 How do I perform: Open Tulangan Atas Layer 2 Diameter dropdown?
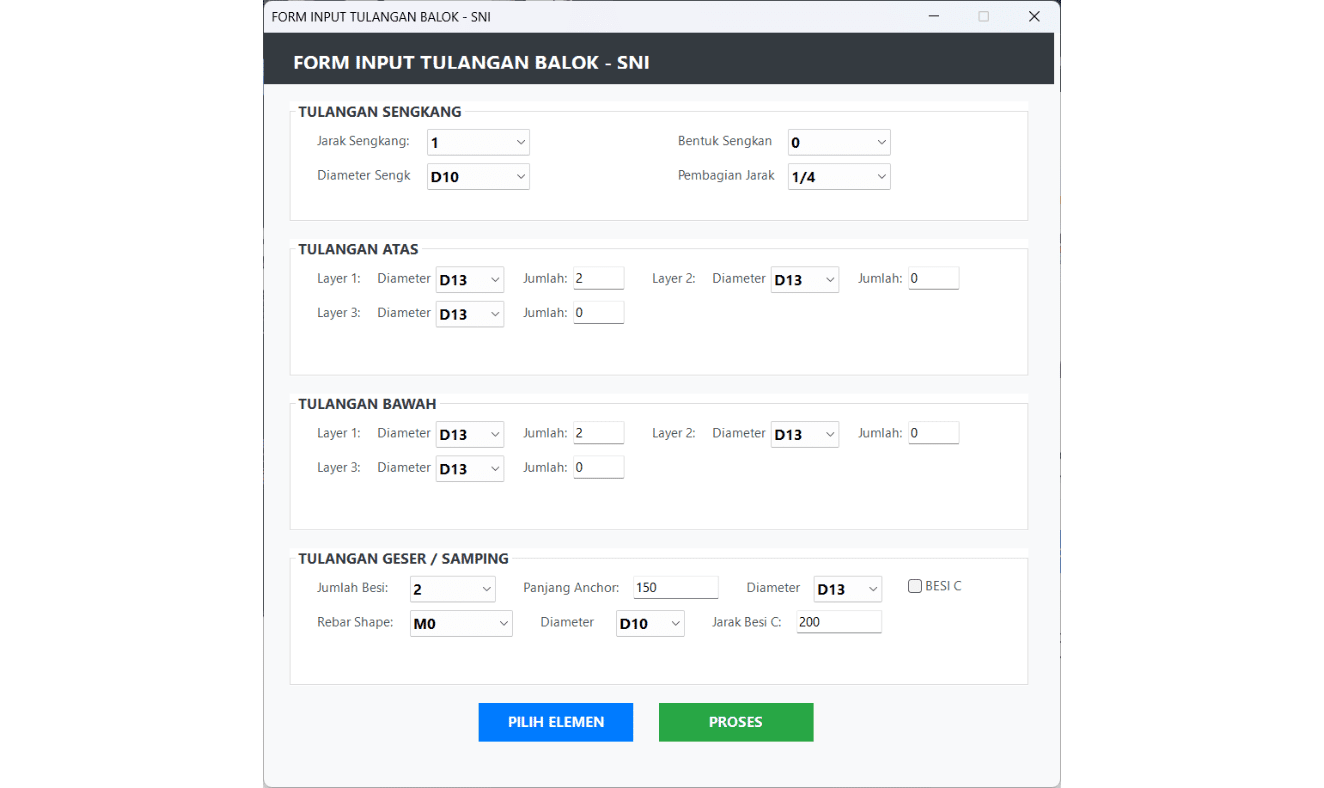(x=805, y=280)
